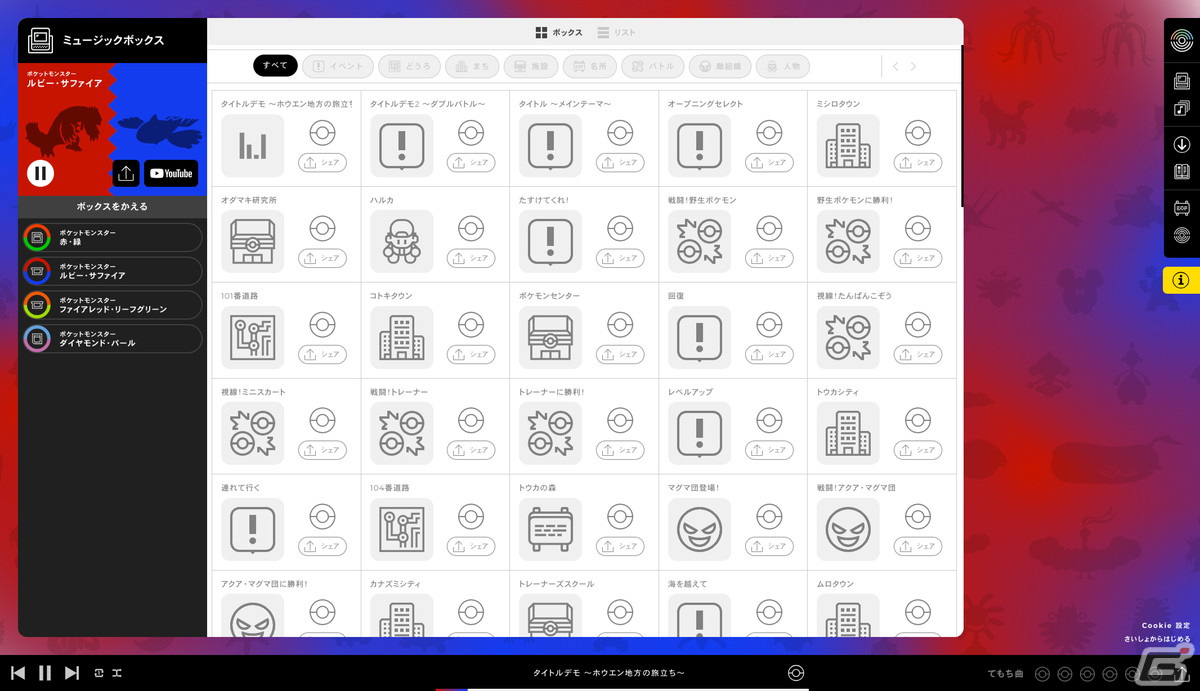Select the ボックス box view tab
1200x691 pixels.
[559, 33]
